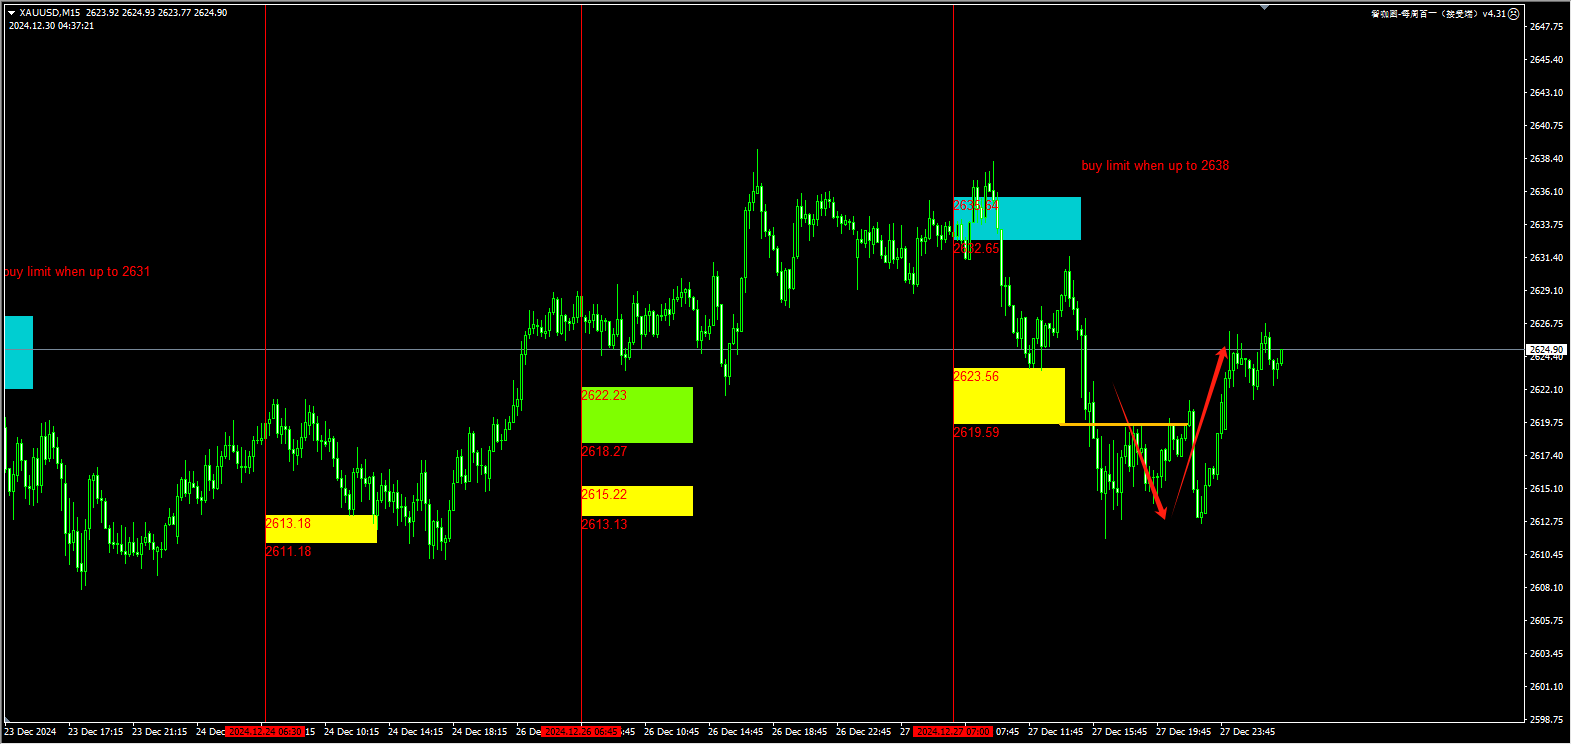1572x745 pixels.
Task: Click the red 2024.12.24 06:30 time marker
Action: click(265, 732)
